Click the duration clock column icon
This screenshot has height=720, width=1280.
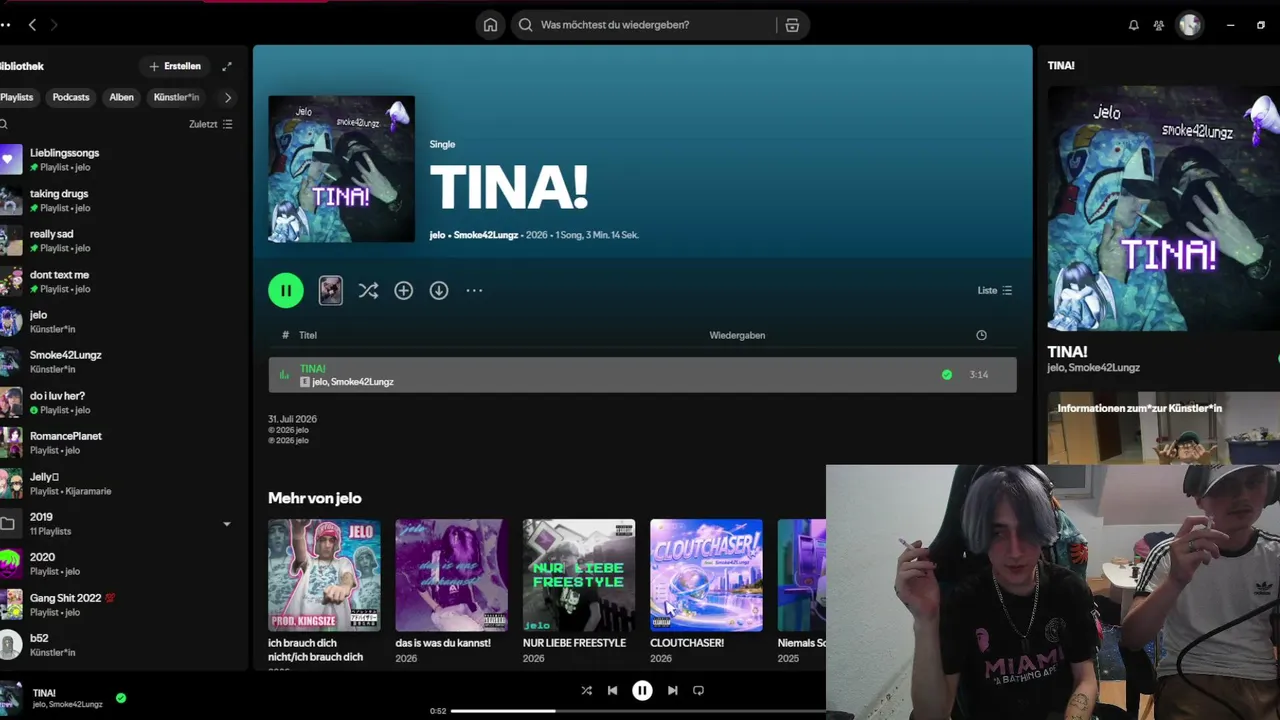click(981, 335)
